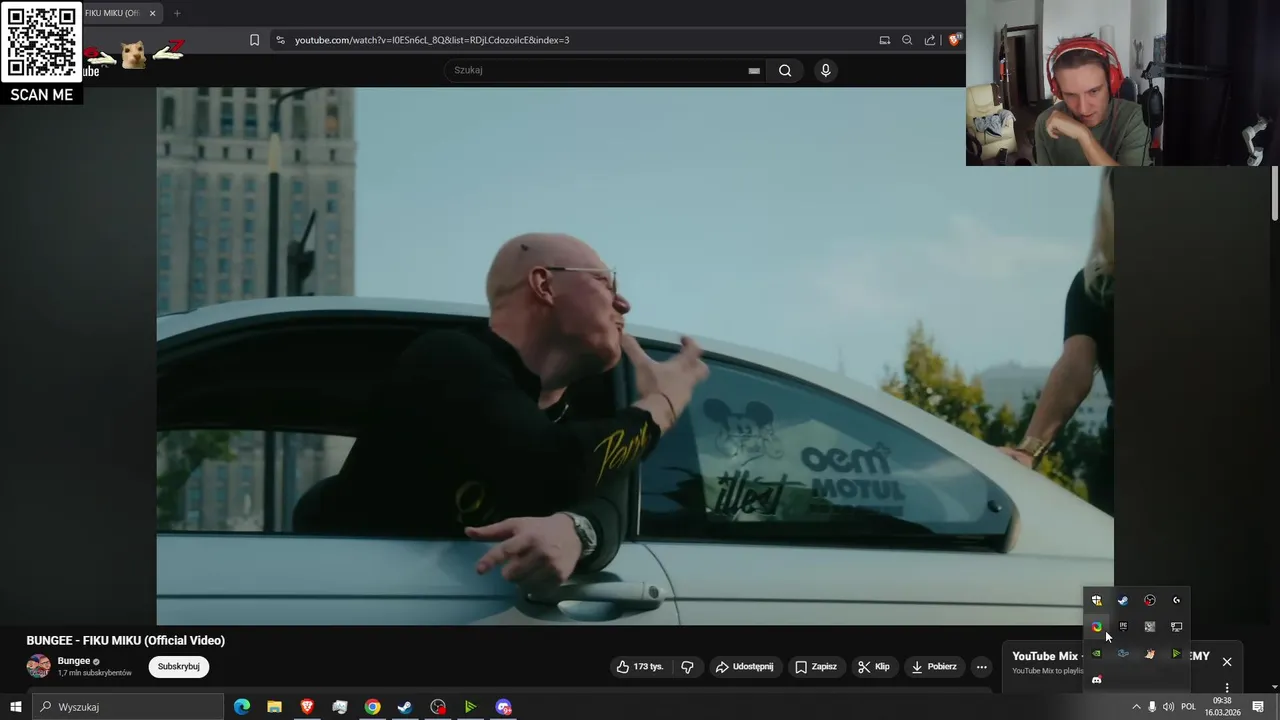Click the microphone icon in system tray
1280x720 pixels.
(1152, 707)
